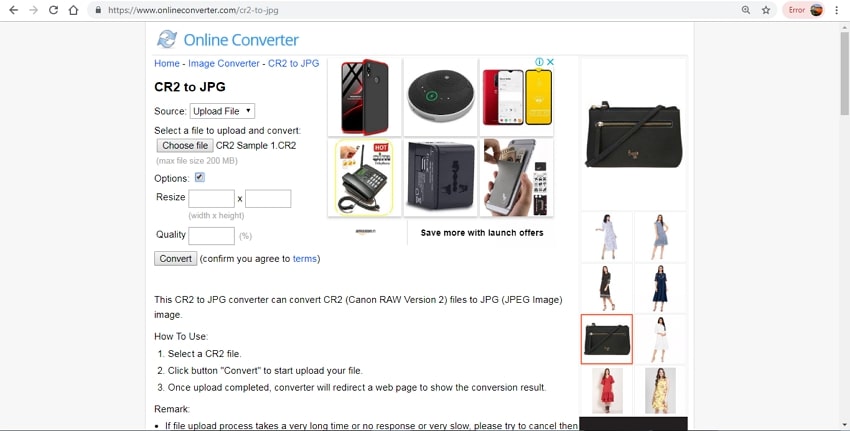Viewport: 850px width, 431px height.
Task: Open the Home breadcrumb link
Action: (167, 63)
